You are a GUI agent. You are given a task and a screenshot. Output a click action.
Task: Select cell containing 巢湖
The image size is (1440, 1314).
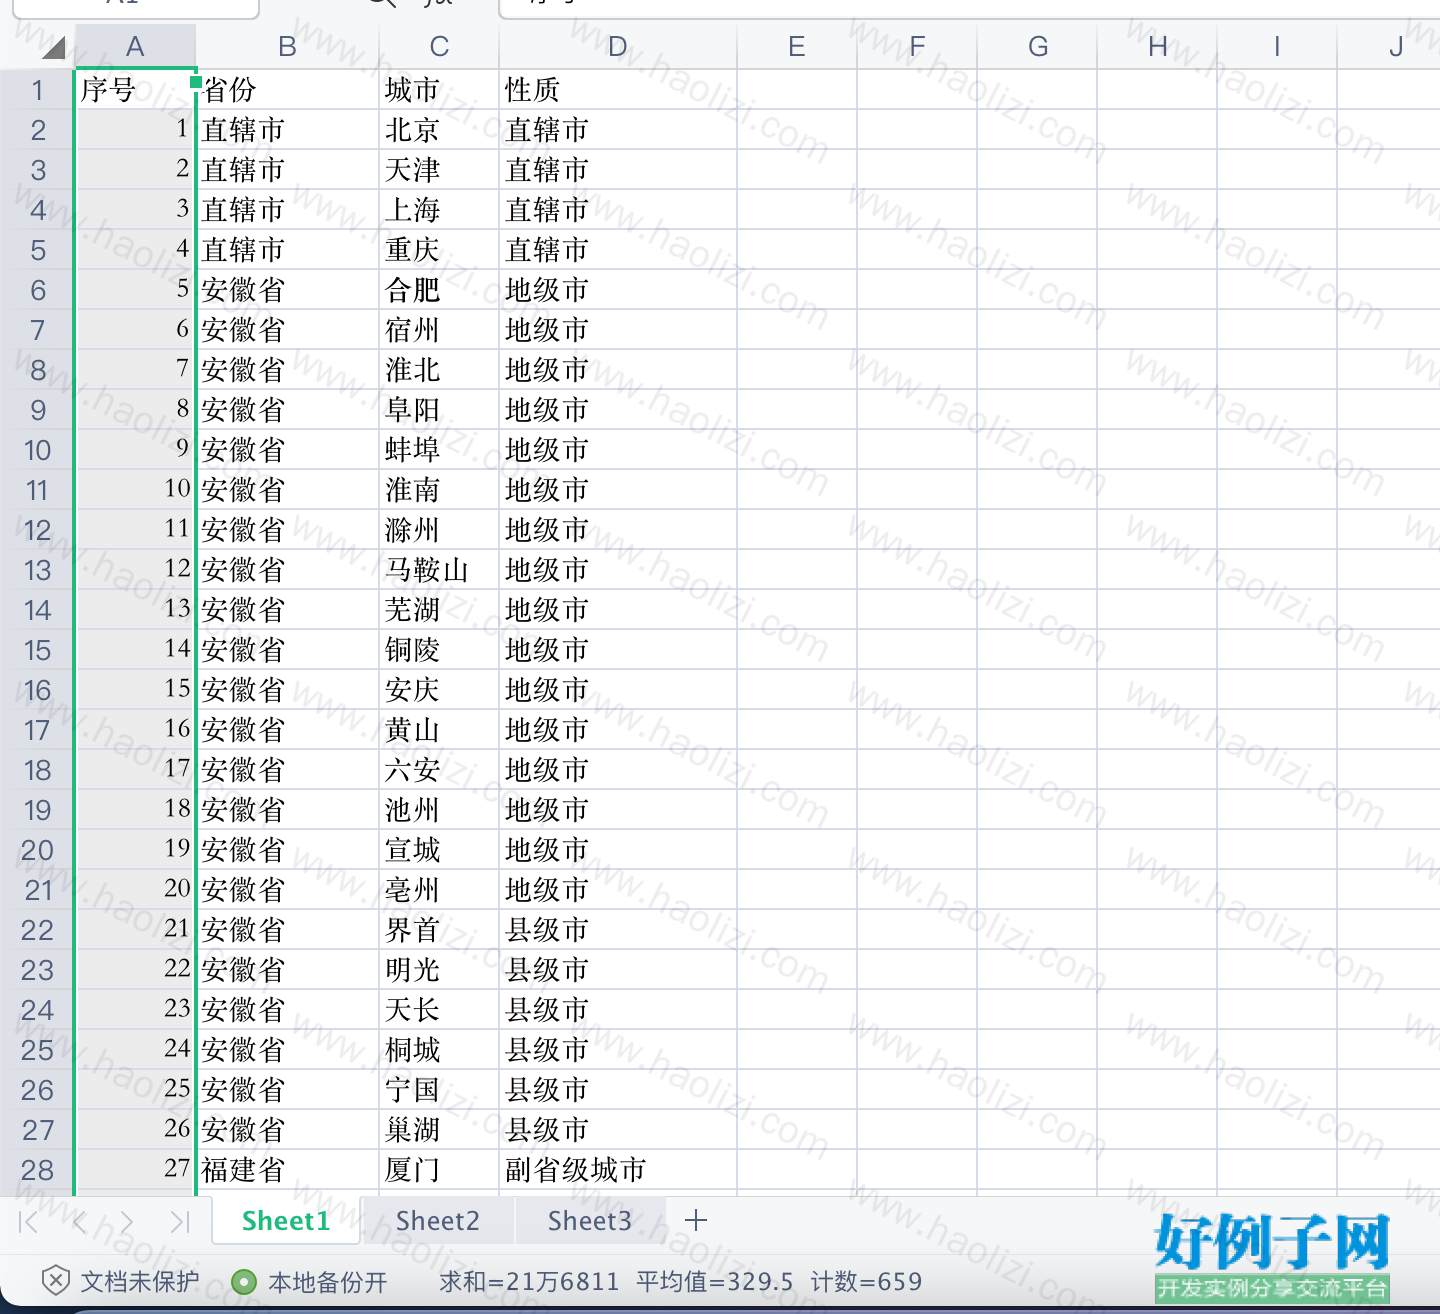439,1130
